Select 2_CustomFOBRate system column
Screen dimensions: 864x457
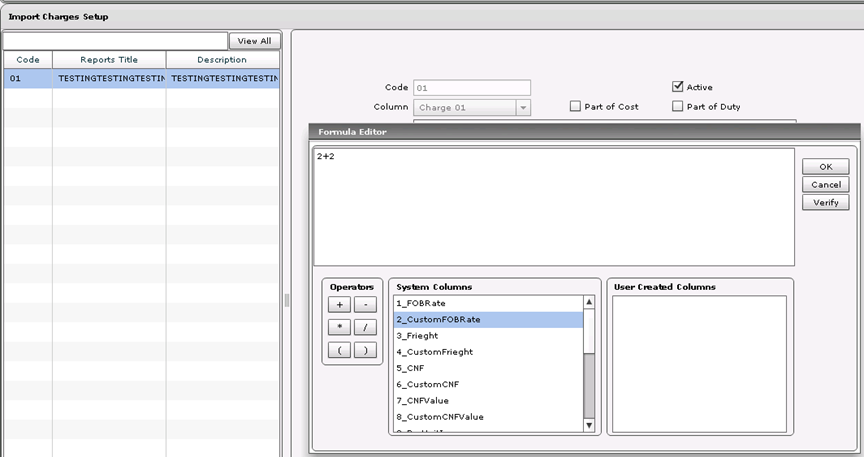click(488, 320)
